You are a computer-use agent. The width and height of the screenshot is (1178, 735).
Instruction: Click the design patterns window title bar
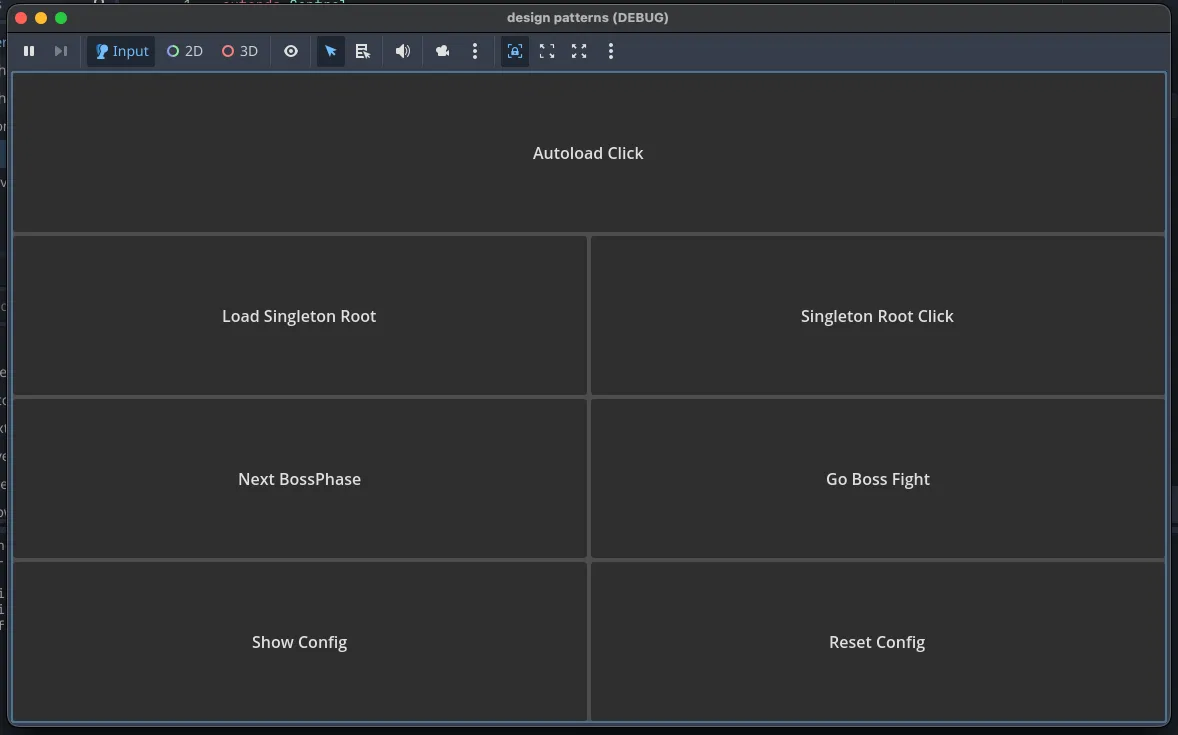[588, 17]
